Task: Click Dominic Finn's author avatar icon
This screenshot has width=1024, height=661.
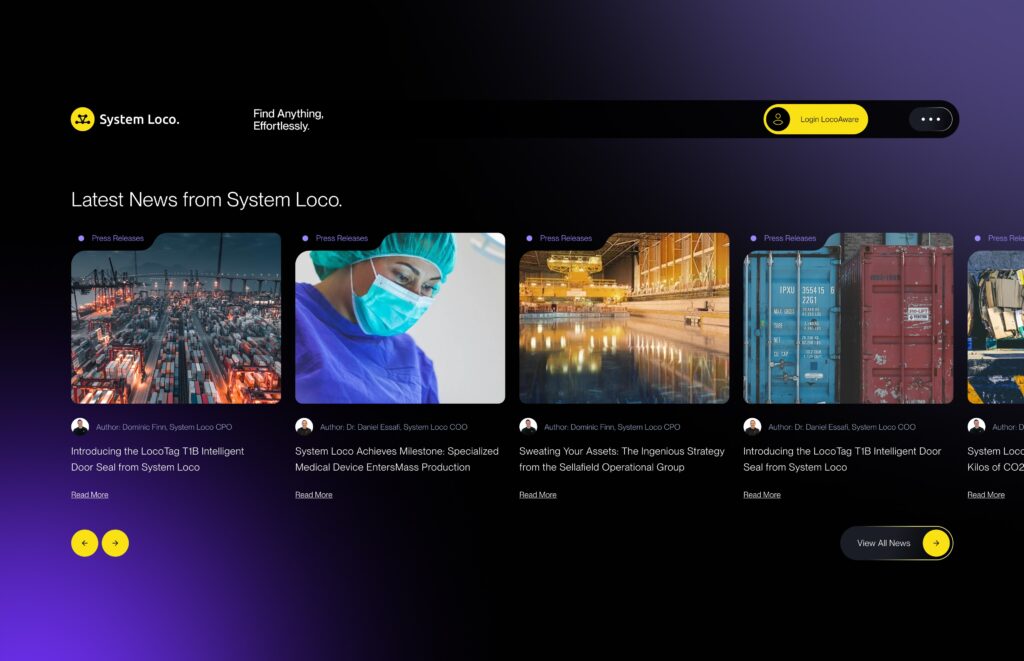Action: point(80,425)
